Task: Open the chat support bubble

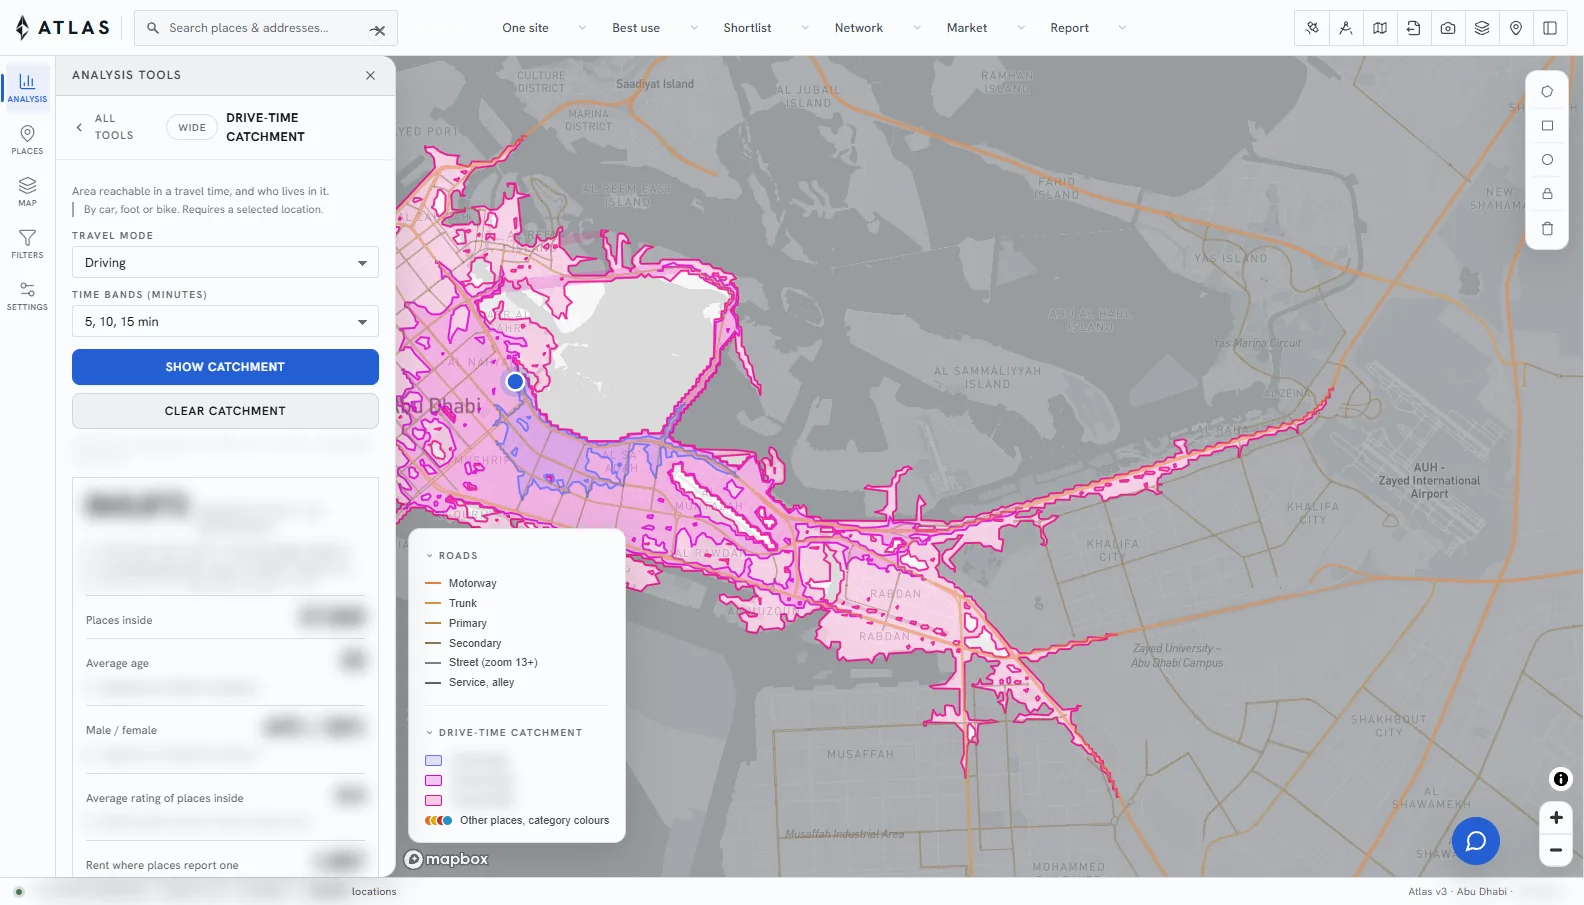Action: 1476,841
